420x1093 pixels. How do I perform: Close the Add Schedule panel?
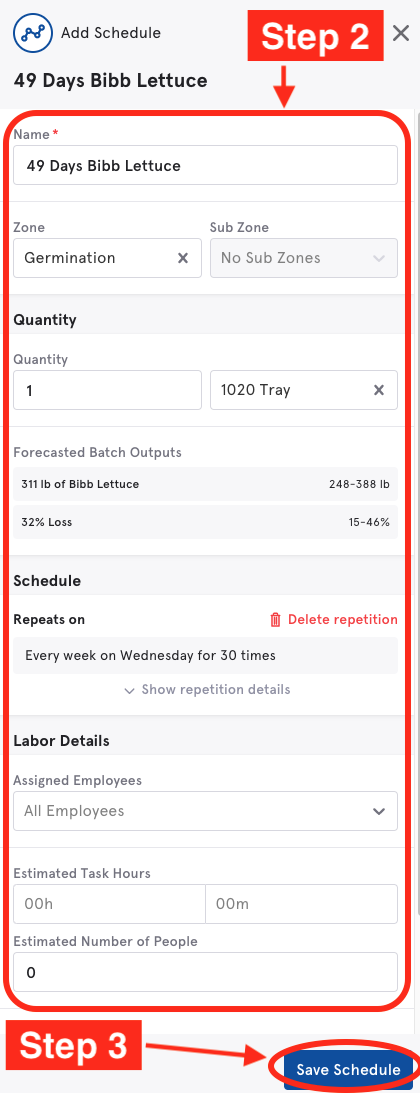[400, 33]
